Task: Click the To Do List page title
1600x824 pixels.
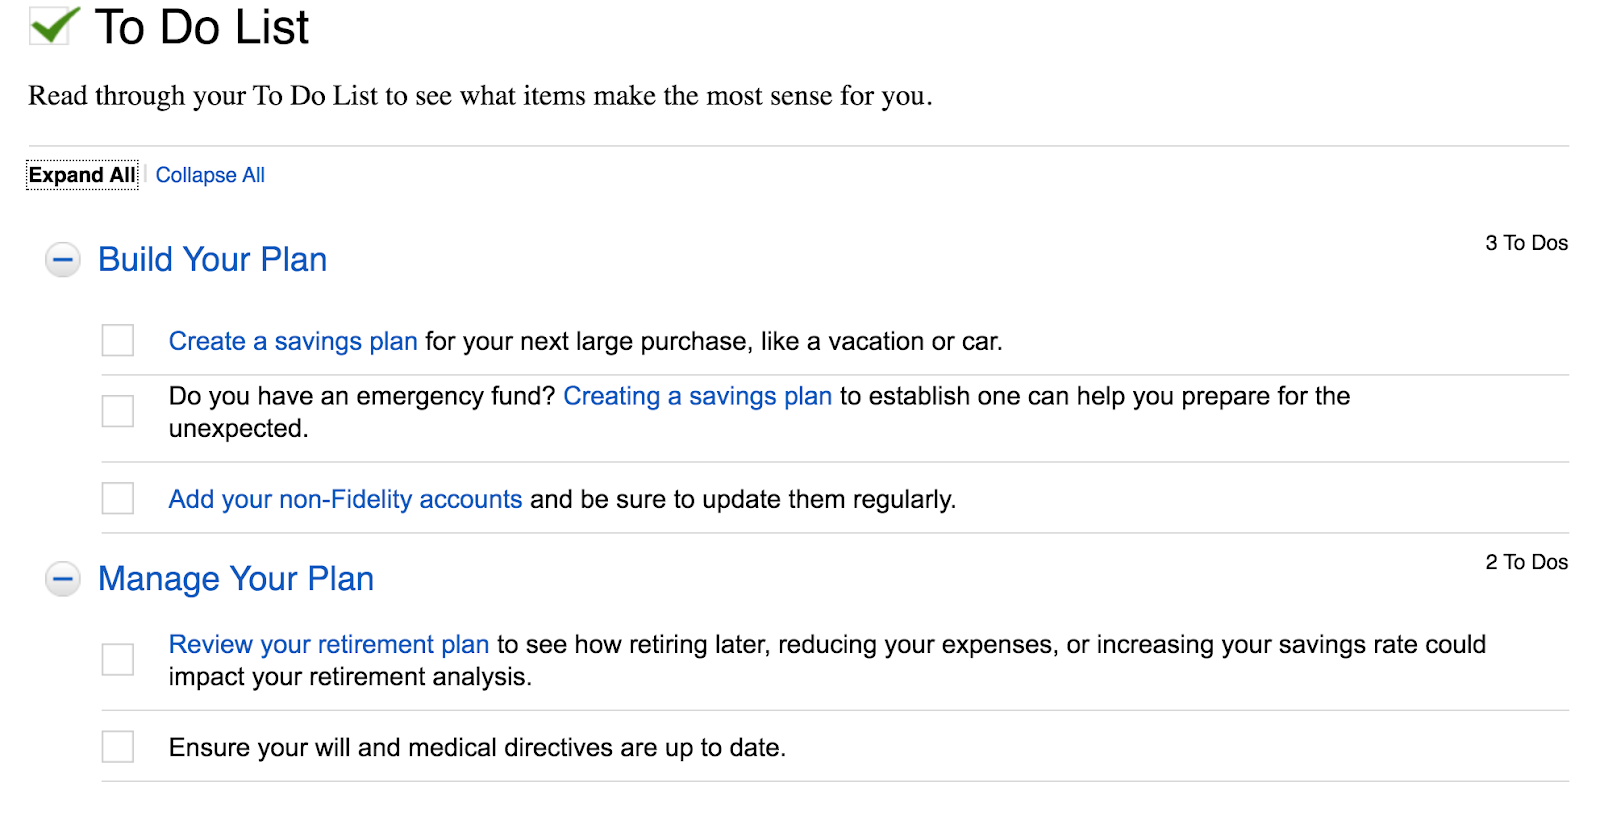Action: pos(202,27)
